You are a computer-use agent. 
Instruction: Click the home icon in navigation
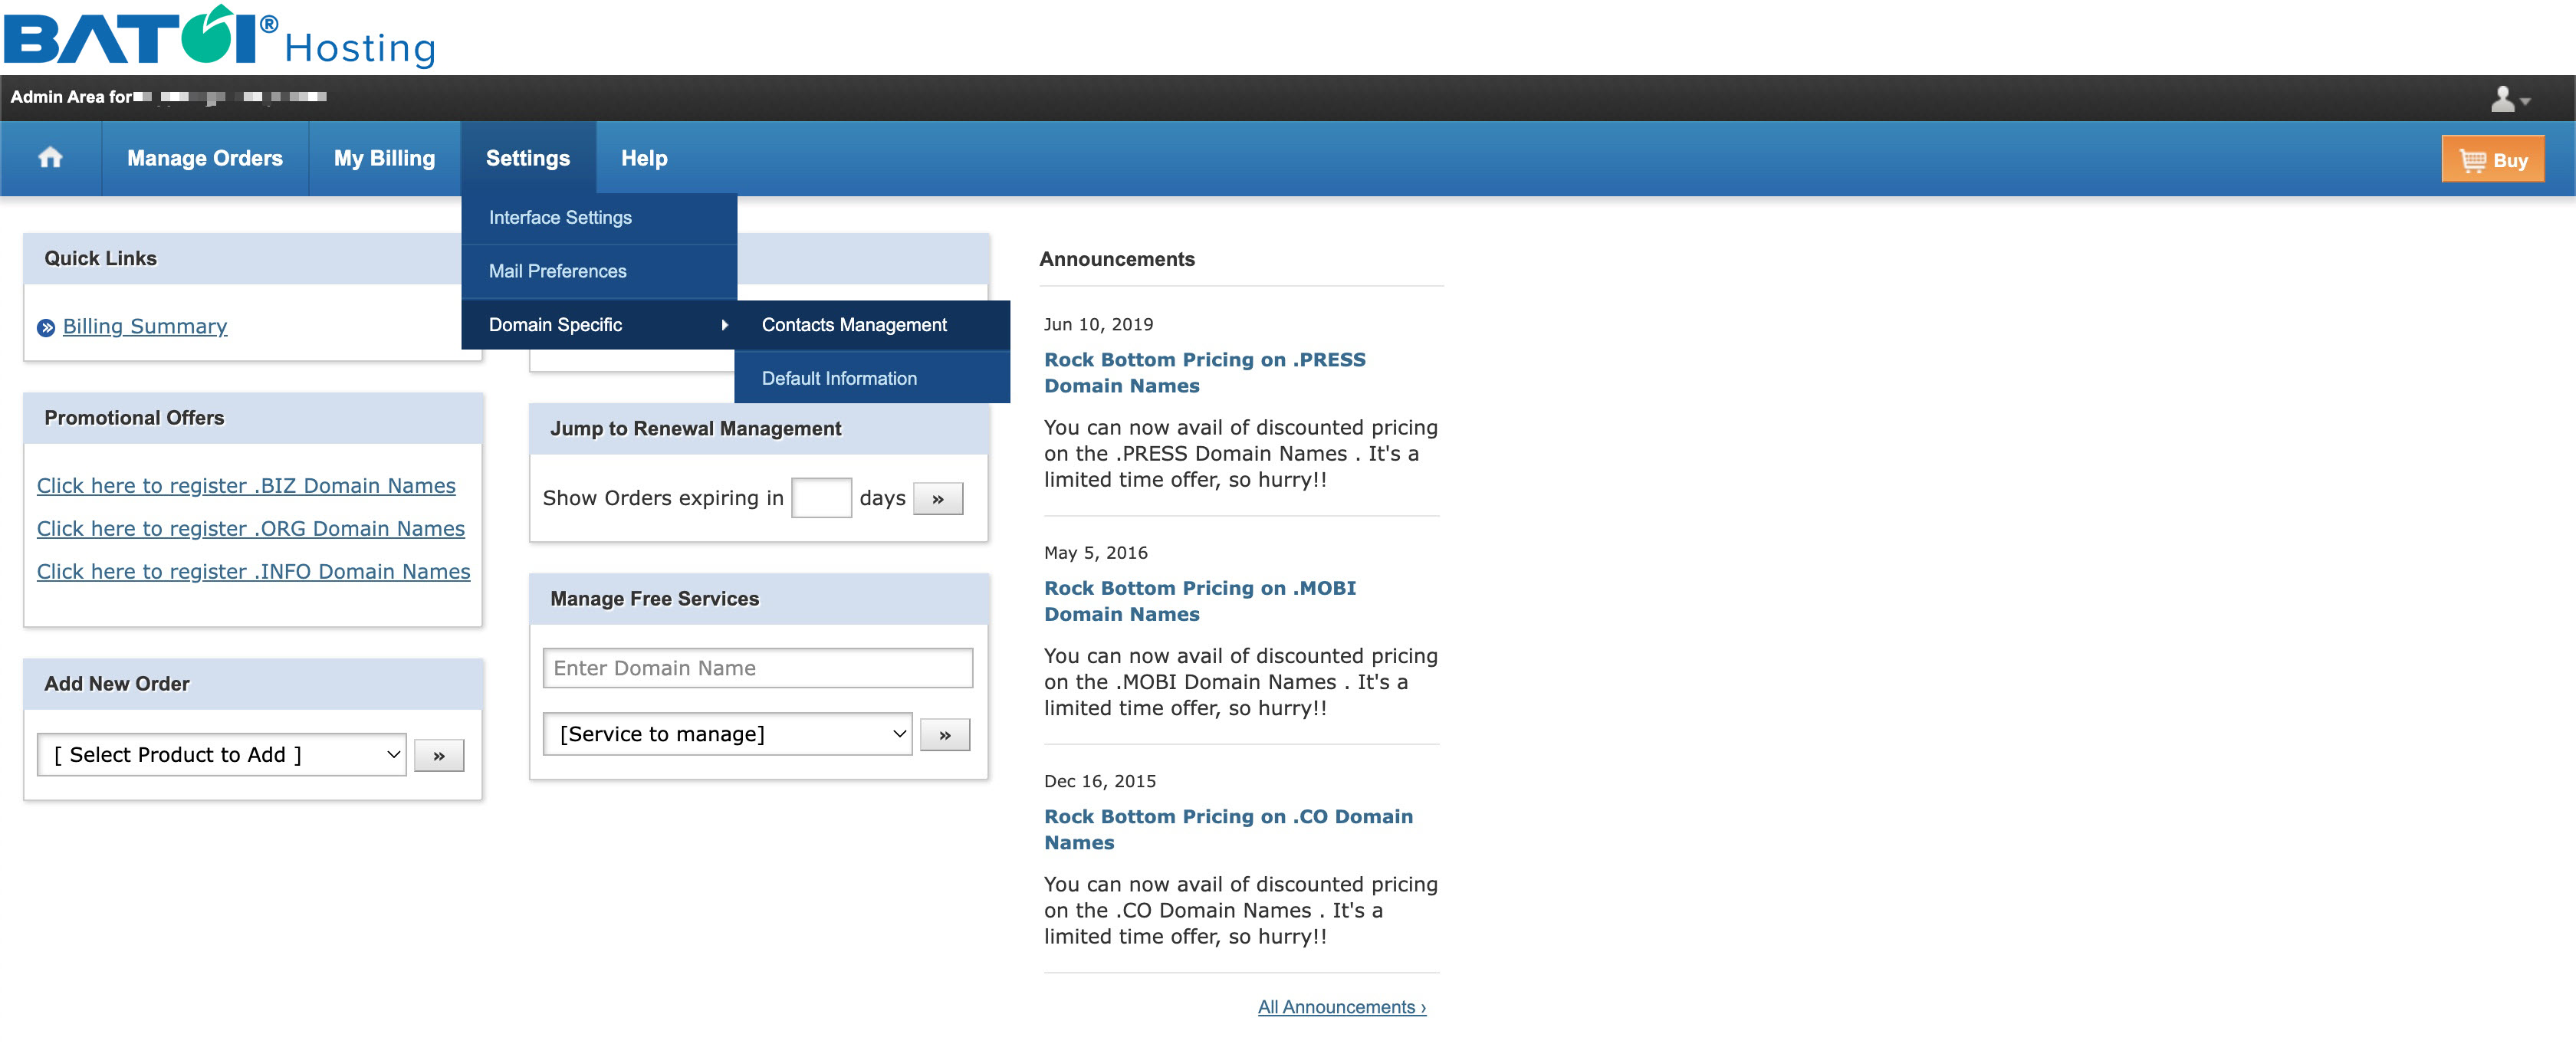[x=48, y=158]
